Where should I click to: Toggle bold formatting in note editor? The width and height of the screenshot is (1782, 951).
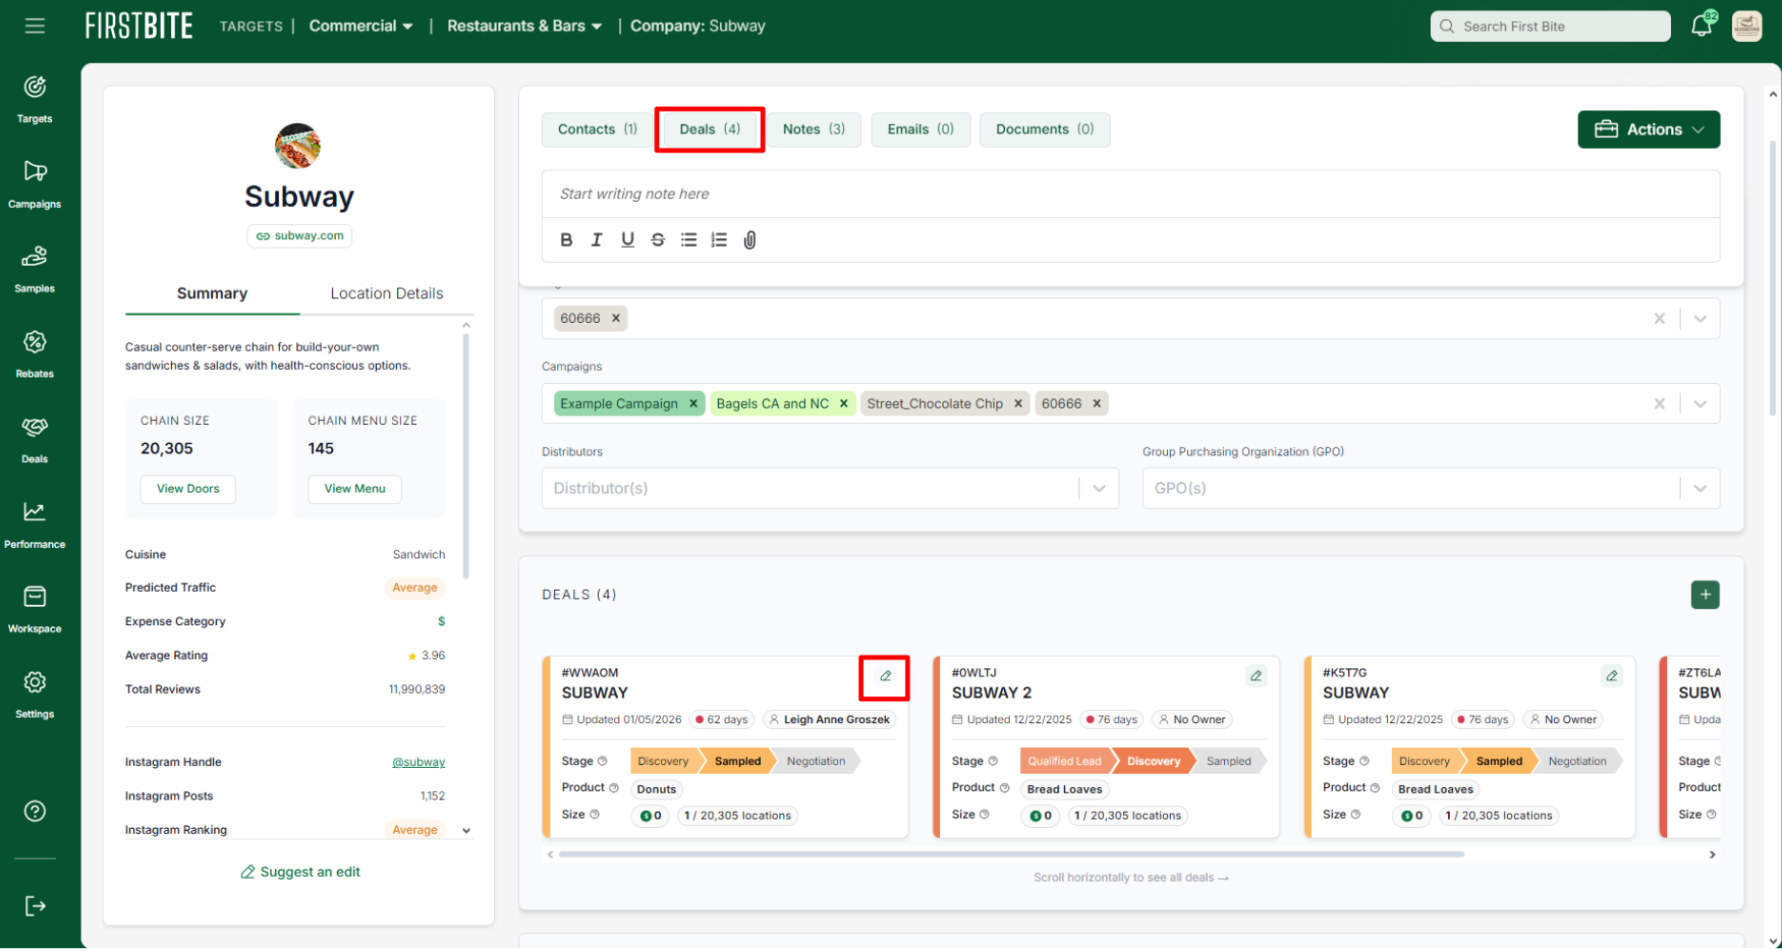[566, 240]
